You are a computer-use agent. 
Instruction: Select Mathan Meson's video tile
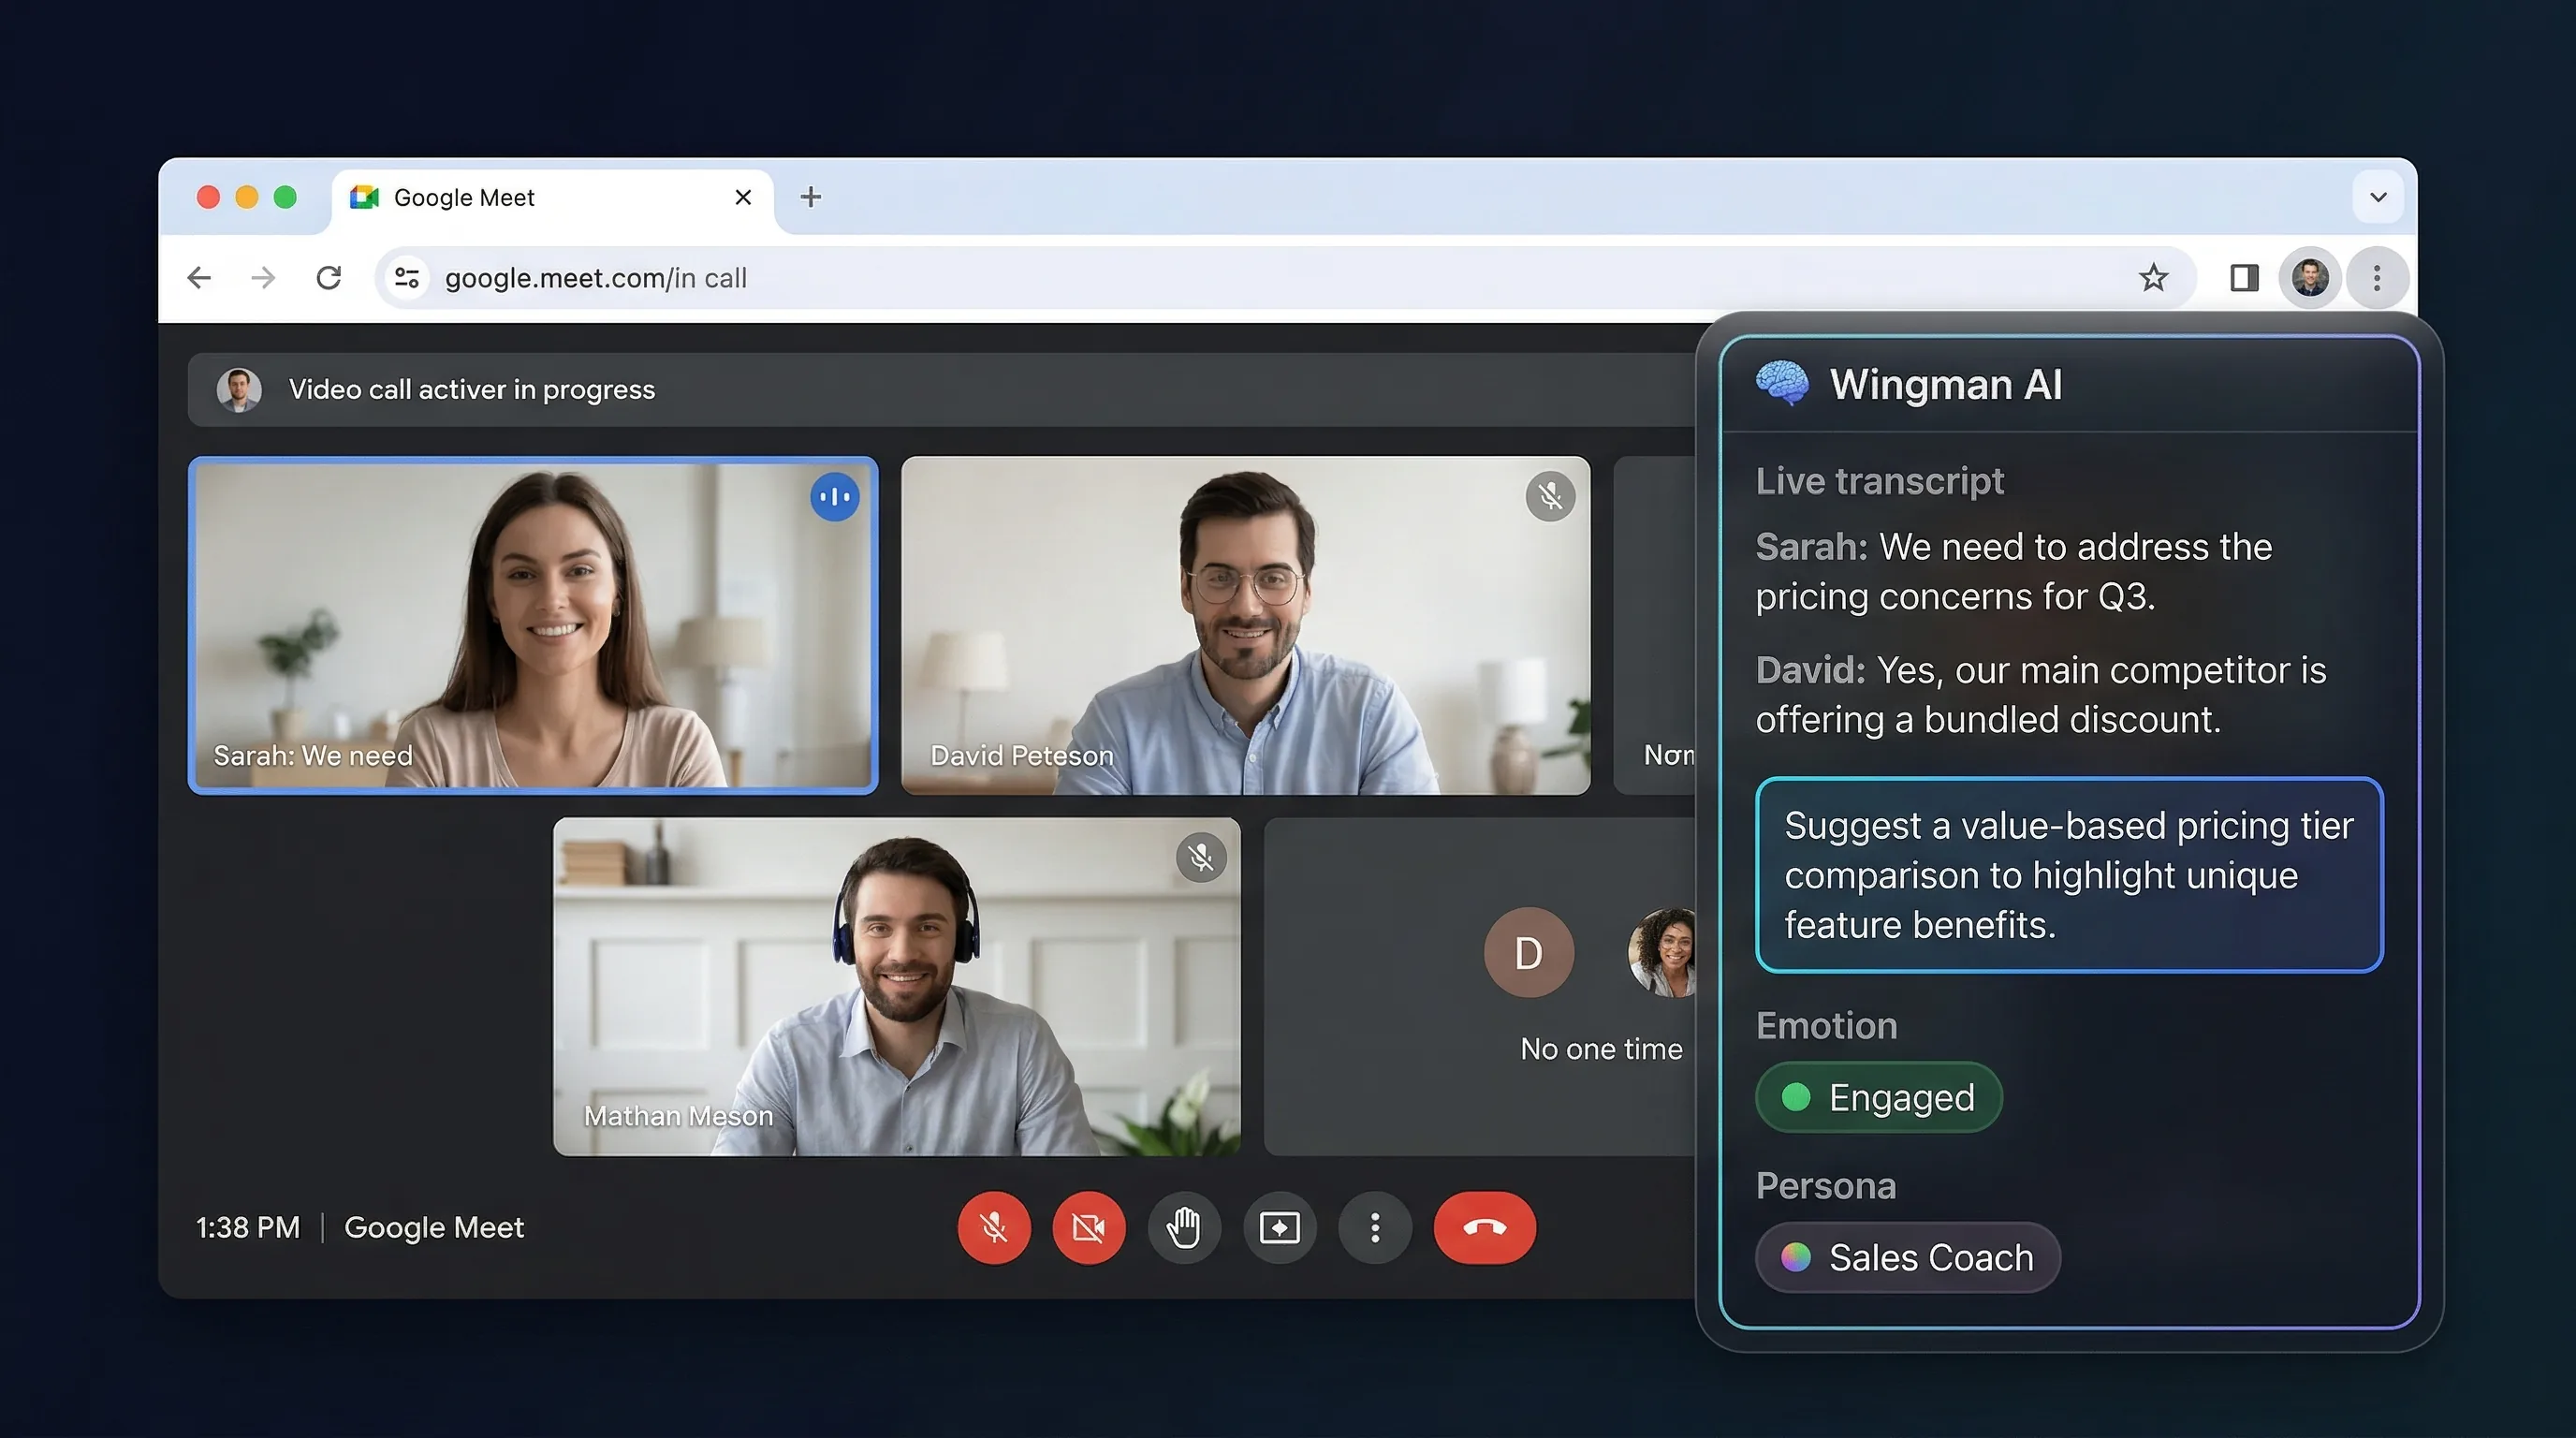pyautogui.click(x=897, y=986)
